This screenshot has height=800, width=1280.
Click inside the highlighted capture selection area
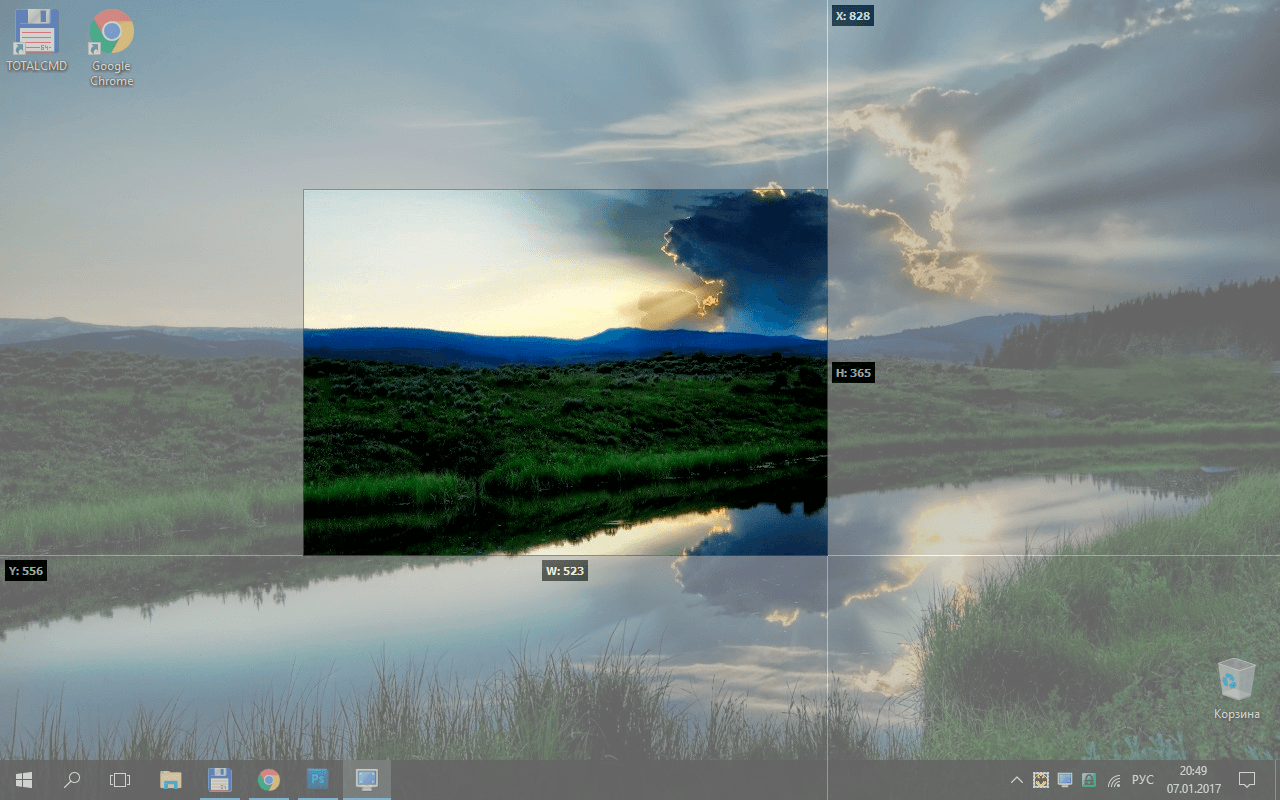point(565,372)
